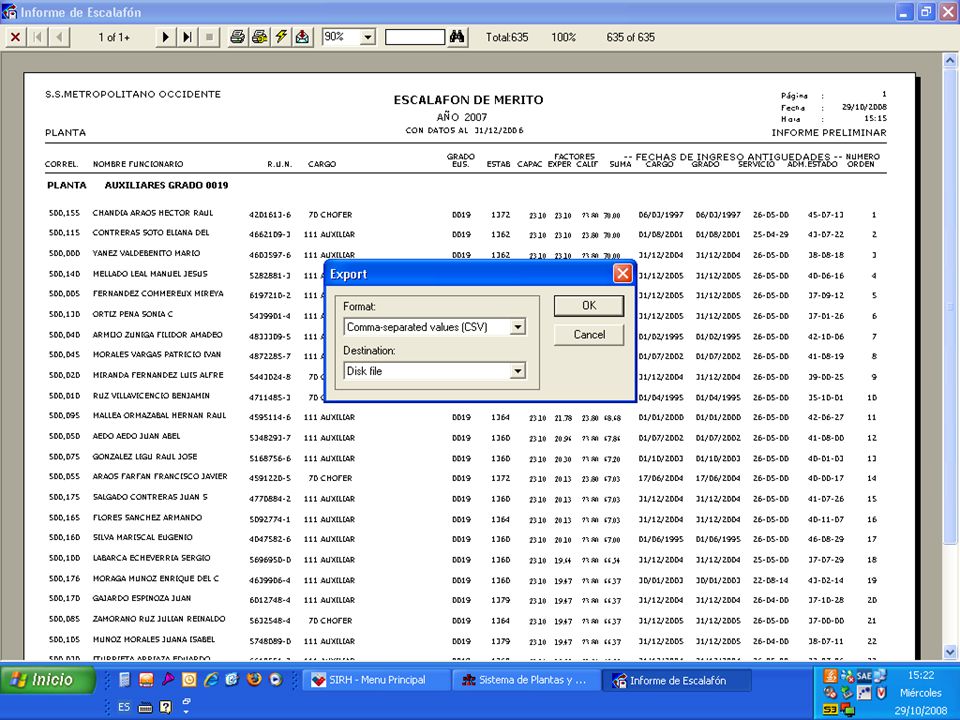Launch Internet Explorer from quick launch

coord(211,680)
